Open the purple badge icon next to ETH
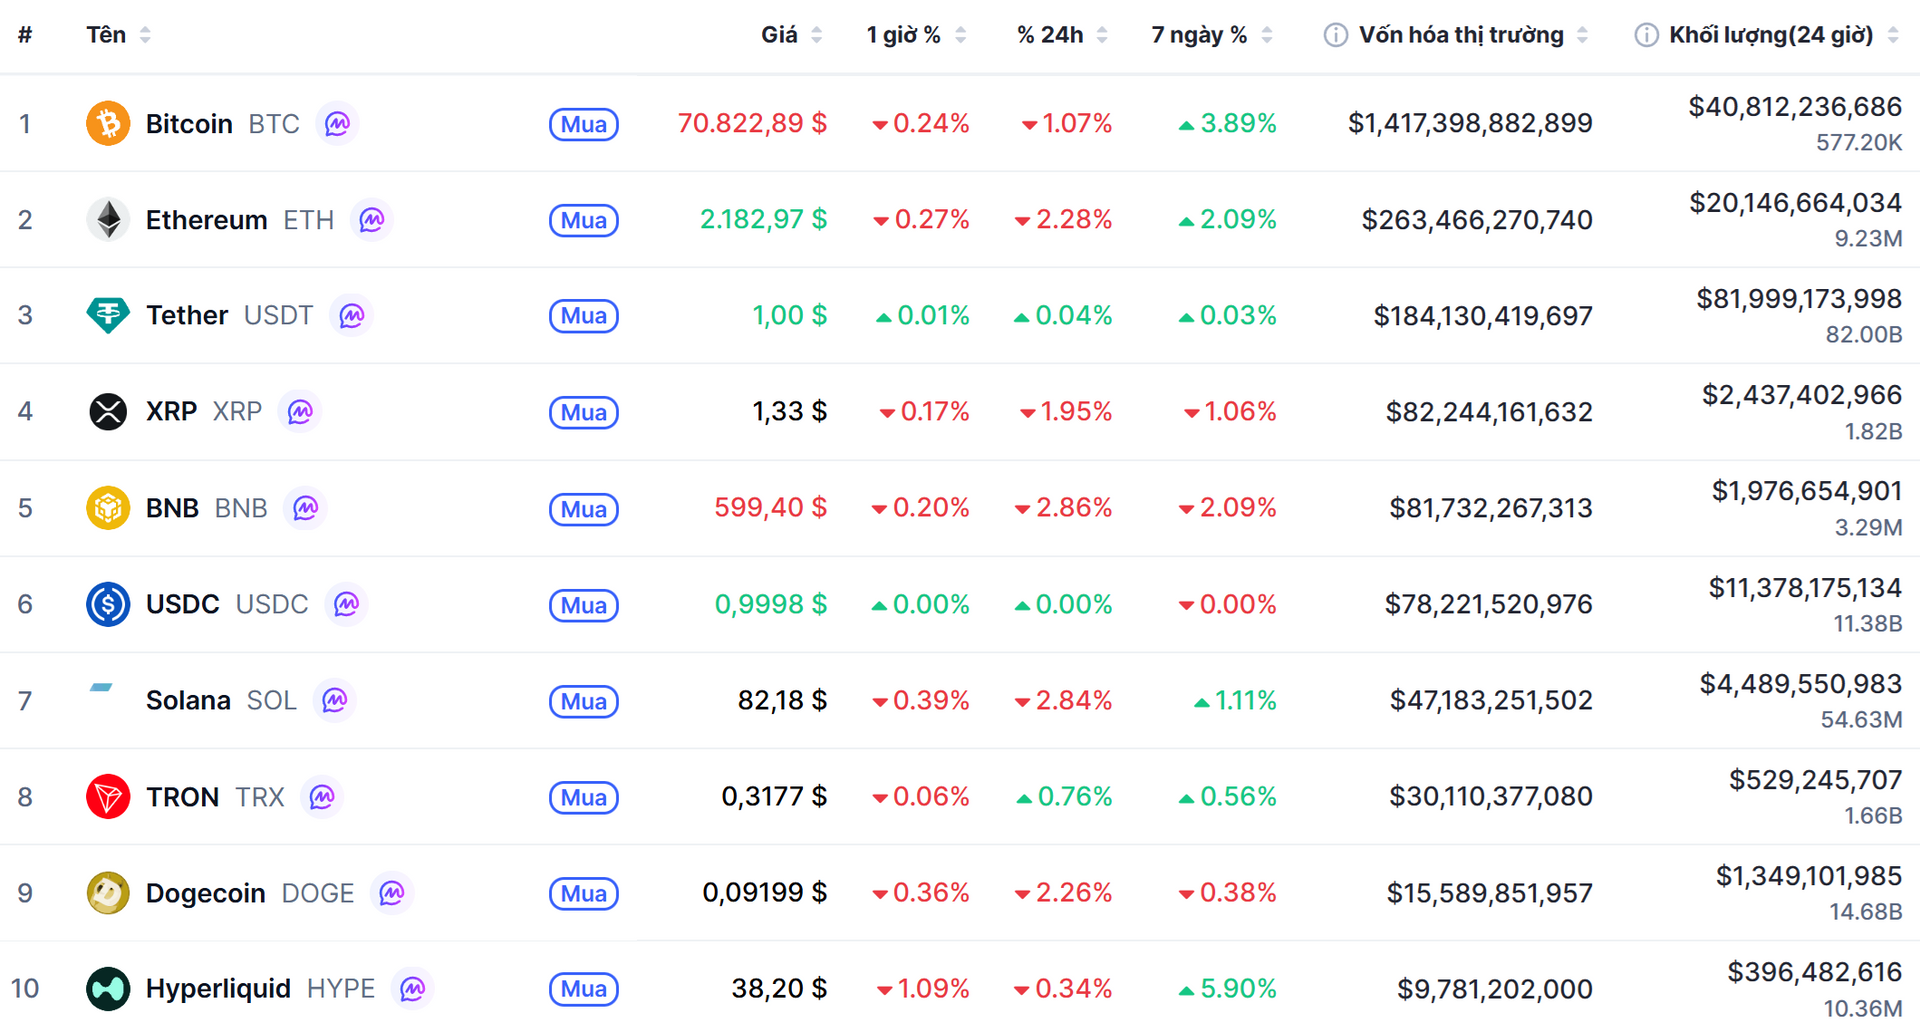1920x1032 pixels. pos(372,220)
